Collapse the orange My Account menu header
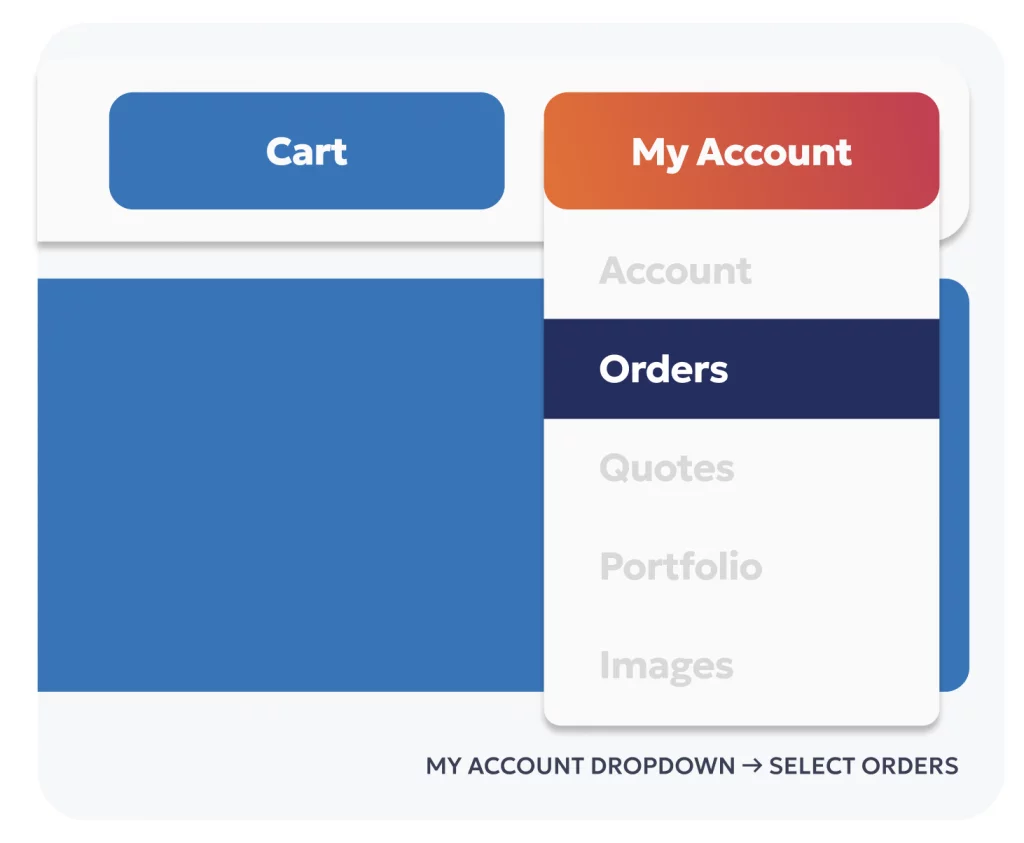The image size is (1024, 843). (x=741, y=151)
